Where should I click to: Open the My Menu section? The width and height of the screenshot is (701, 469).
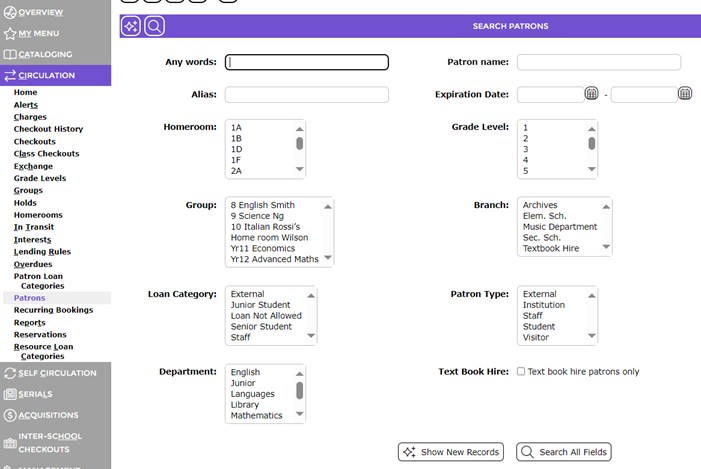[x=38, y=34]
